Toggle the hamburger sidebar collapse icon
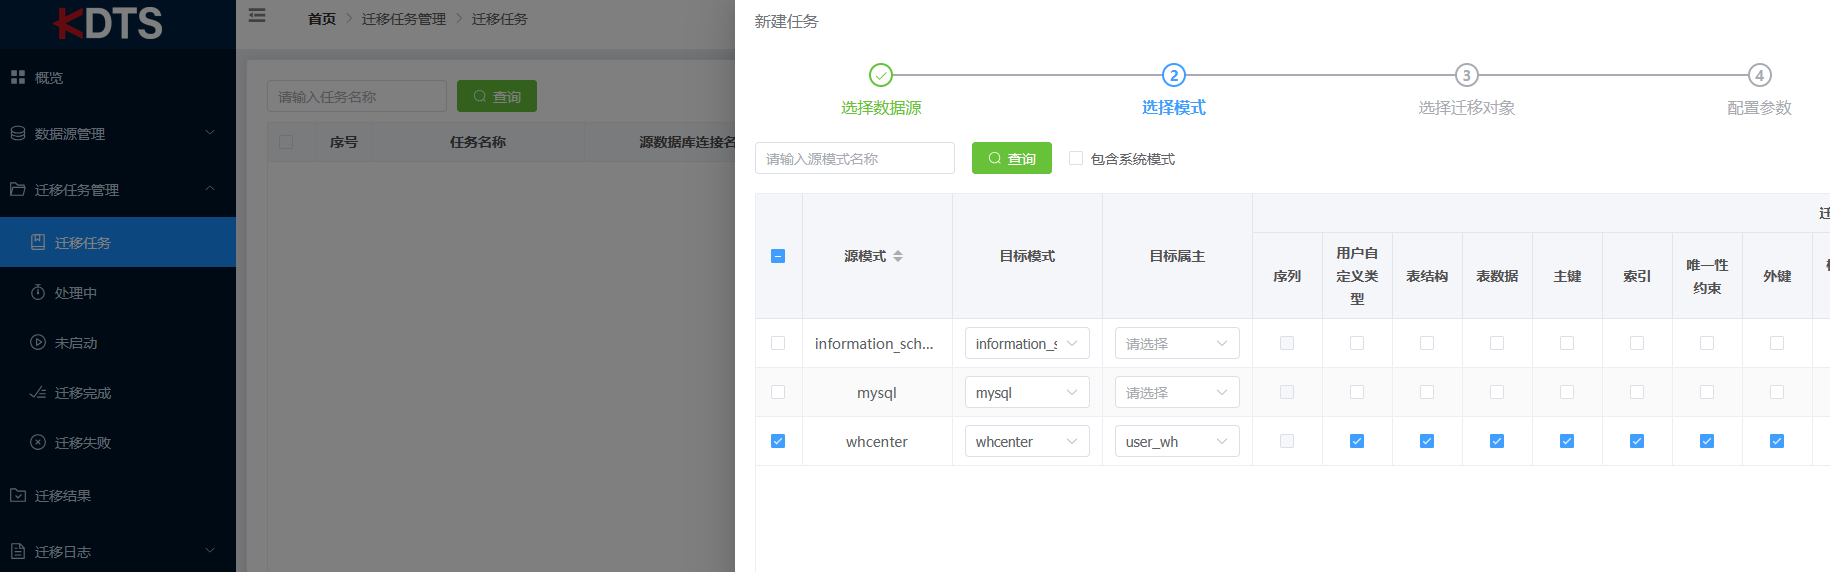The height and width of the screenshot is (572, 1830). coord(257,16)
